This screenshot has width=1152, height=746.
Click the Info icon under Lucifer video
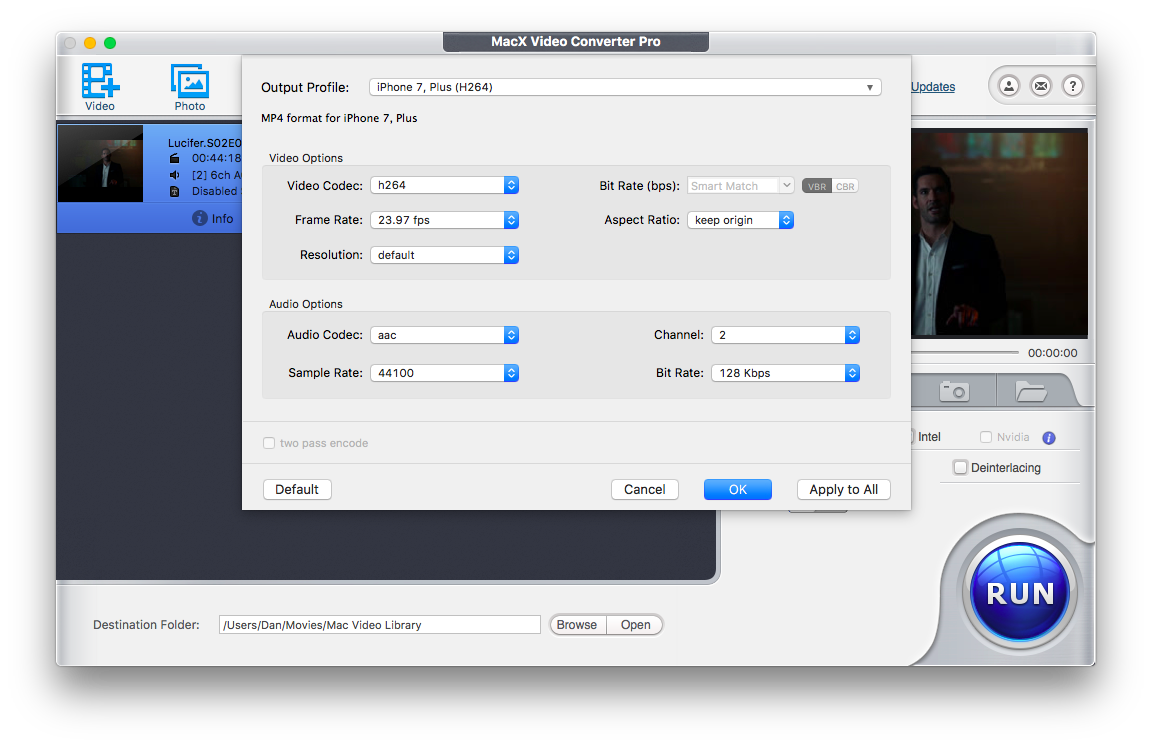pos(200,218)
